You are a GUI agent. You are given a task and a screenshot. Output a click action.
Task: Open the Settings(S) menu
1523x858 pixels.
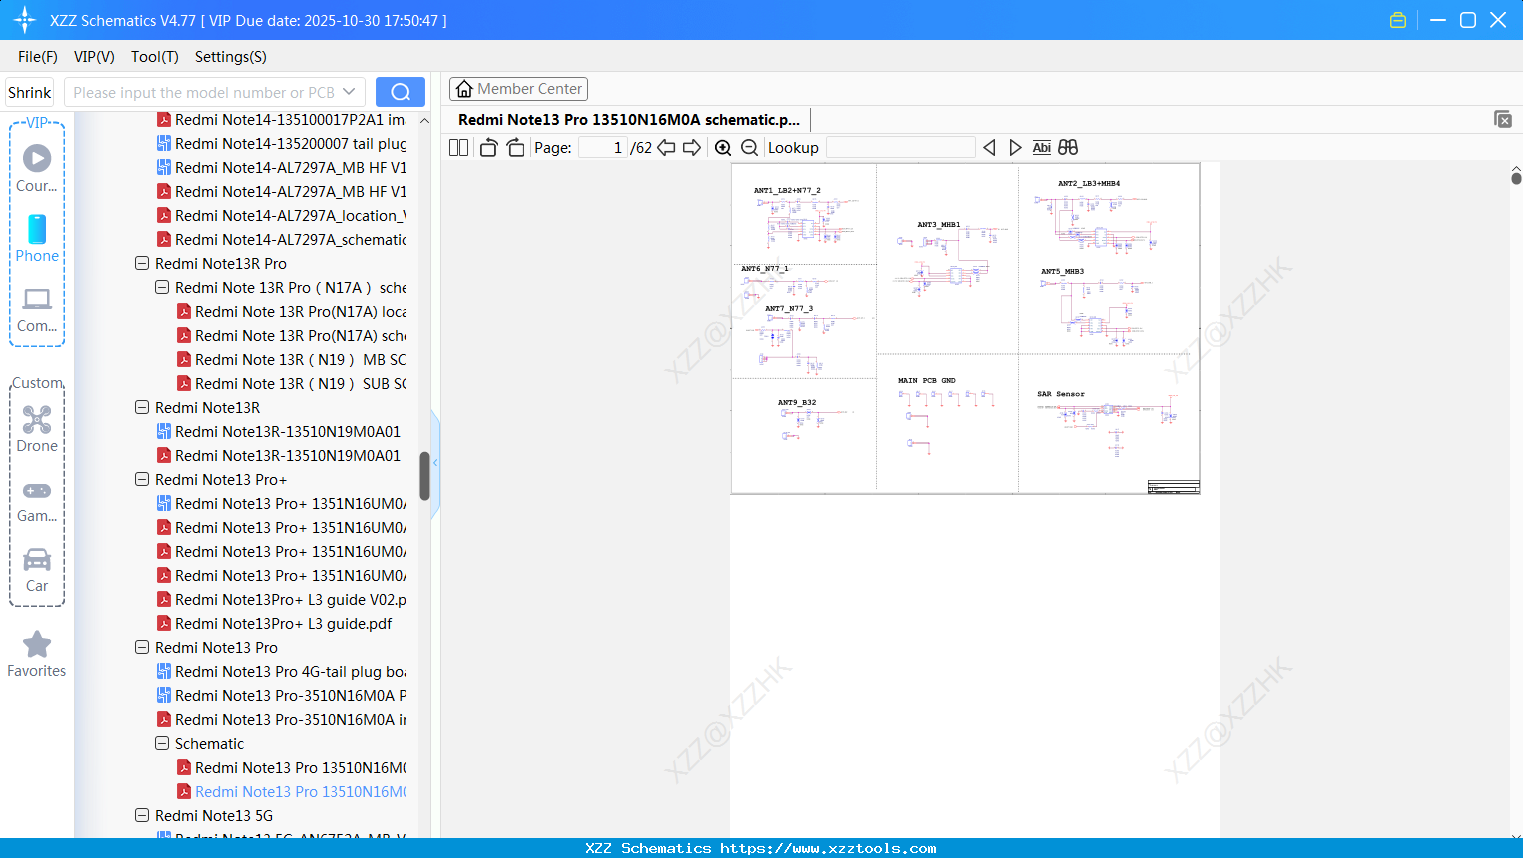click(x=231, y=57)
